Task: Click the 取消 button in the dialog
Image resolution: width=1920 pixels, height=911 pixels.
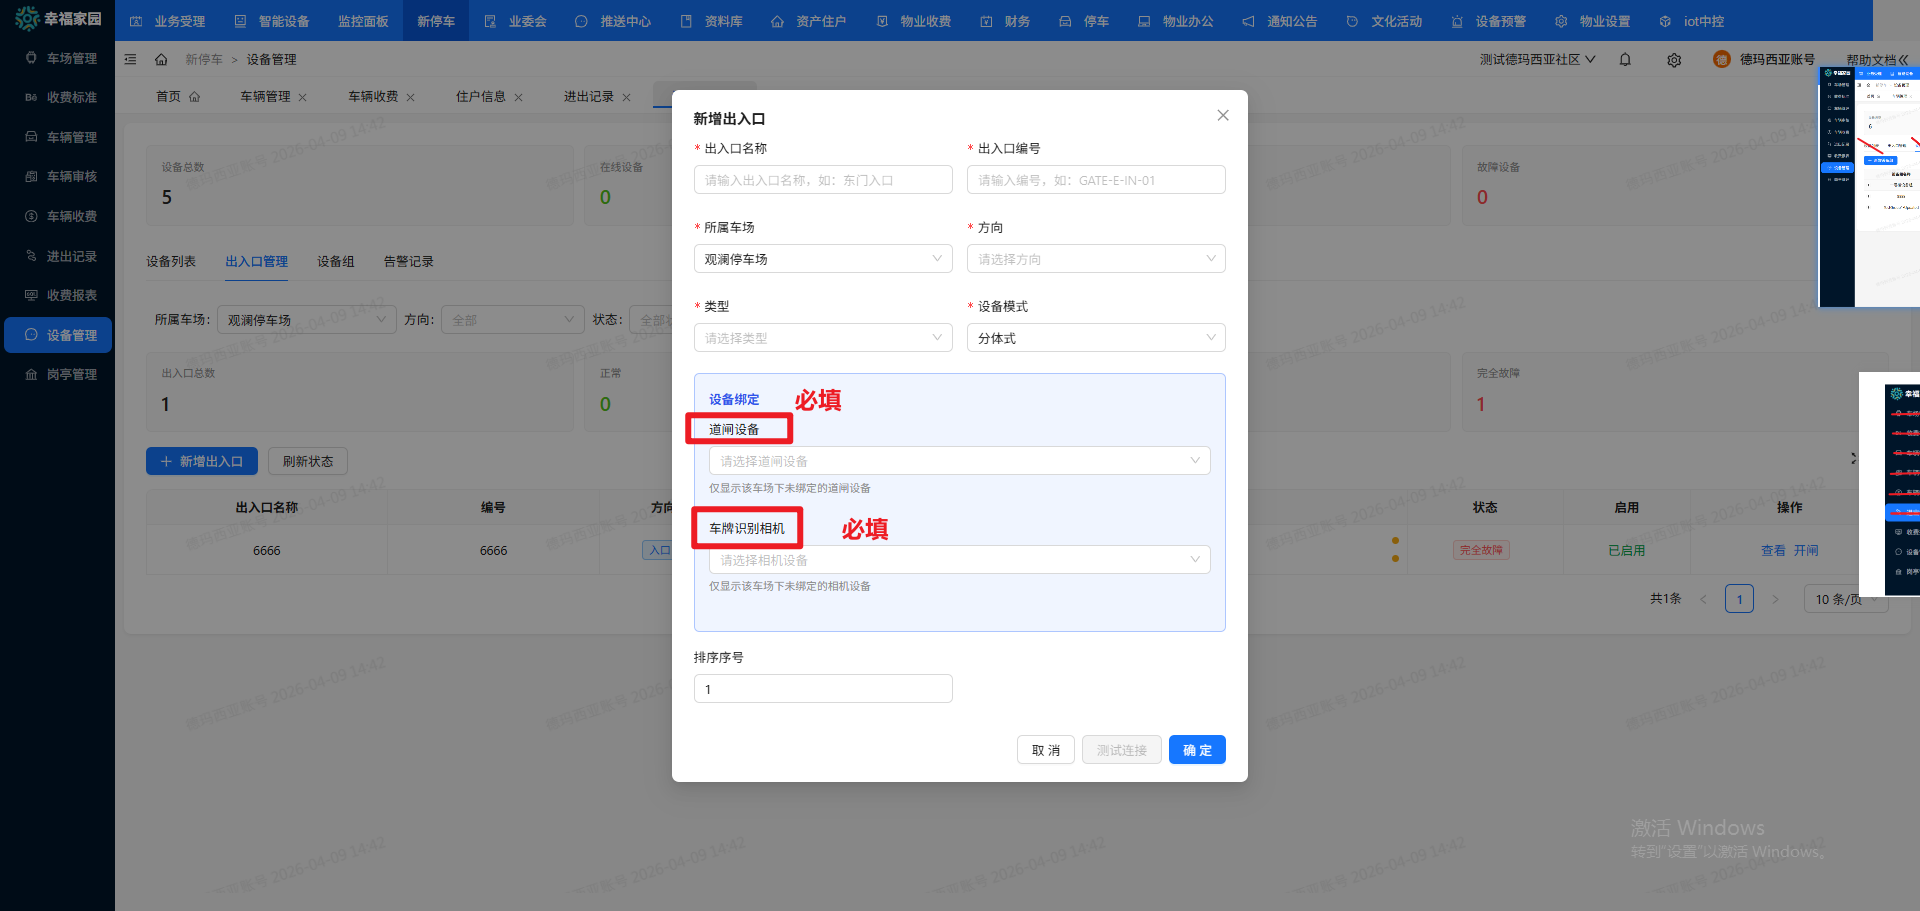Action: point(1045,750)
